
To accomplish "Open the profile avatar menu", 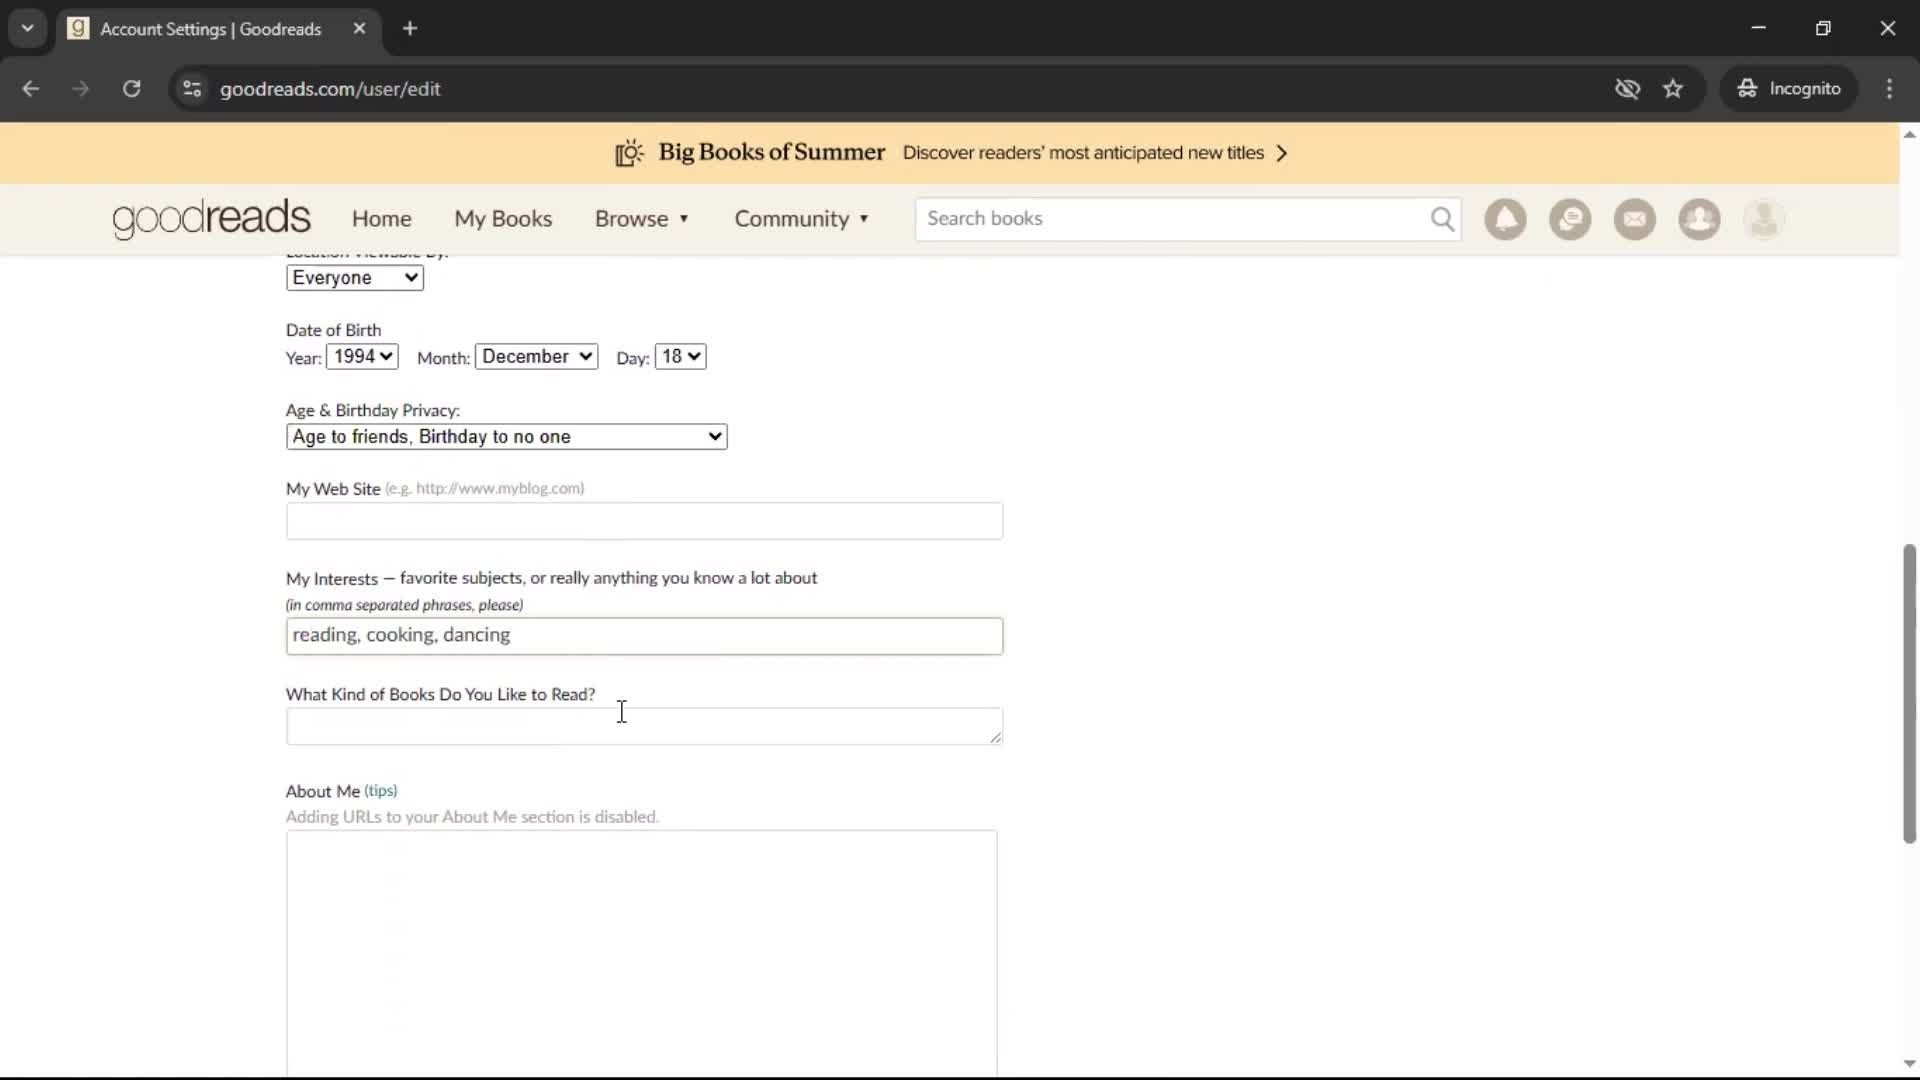I will click(x=1764, y=219).
